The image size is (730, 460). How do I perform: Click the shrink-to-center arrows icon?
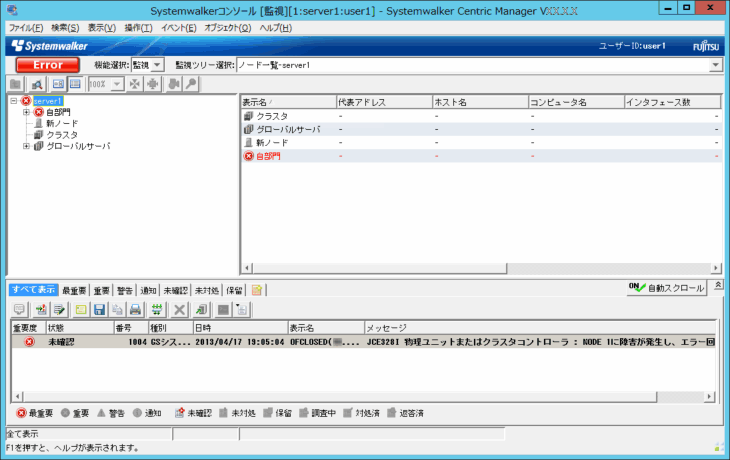pyautogui.click(x=135, y=84)
